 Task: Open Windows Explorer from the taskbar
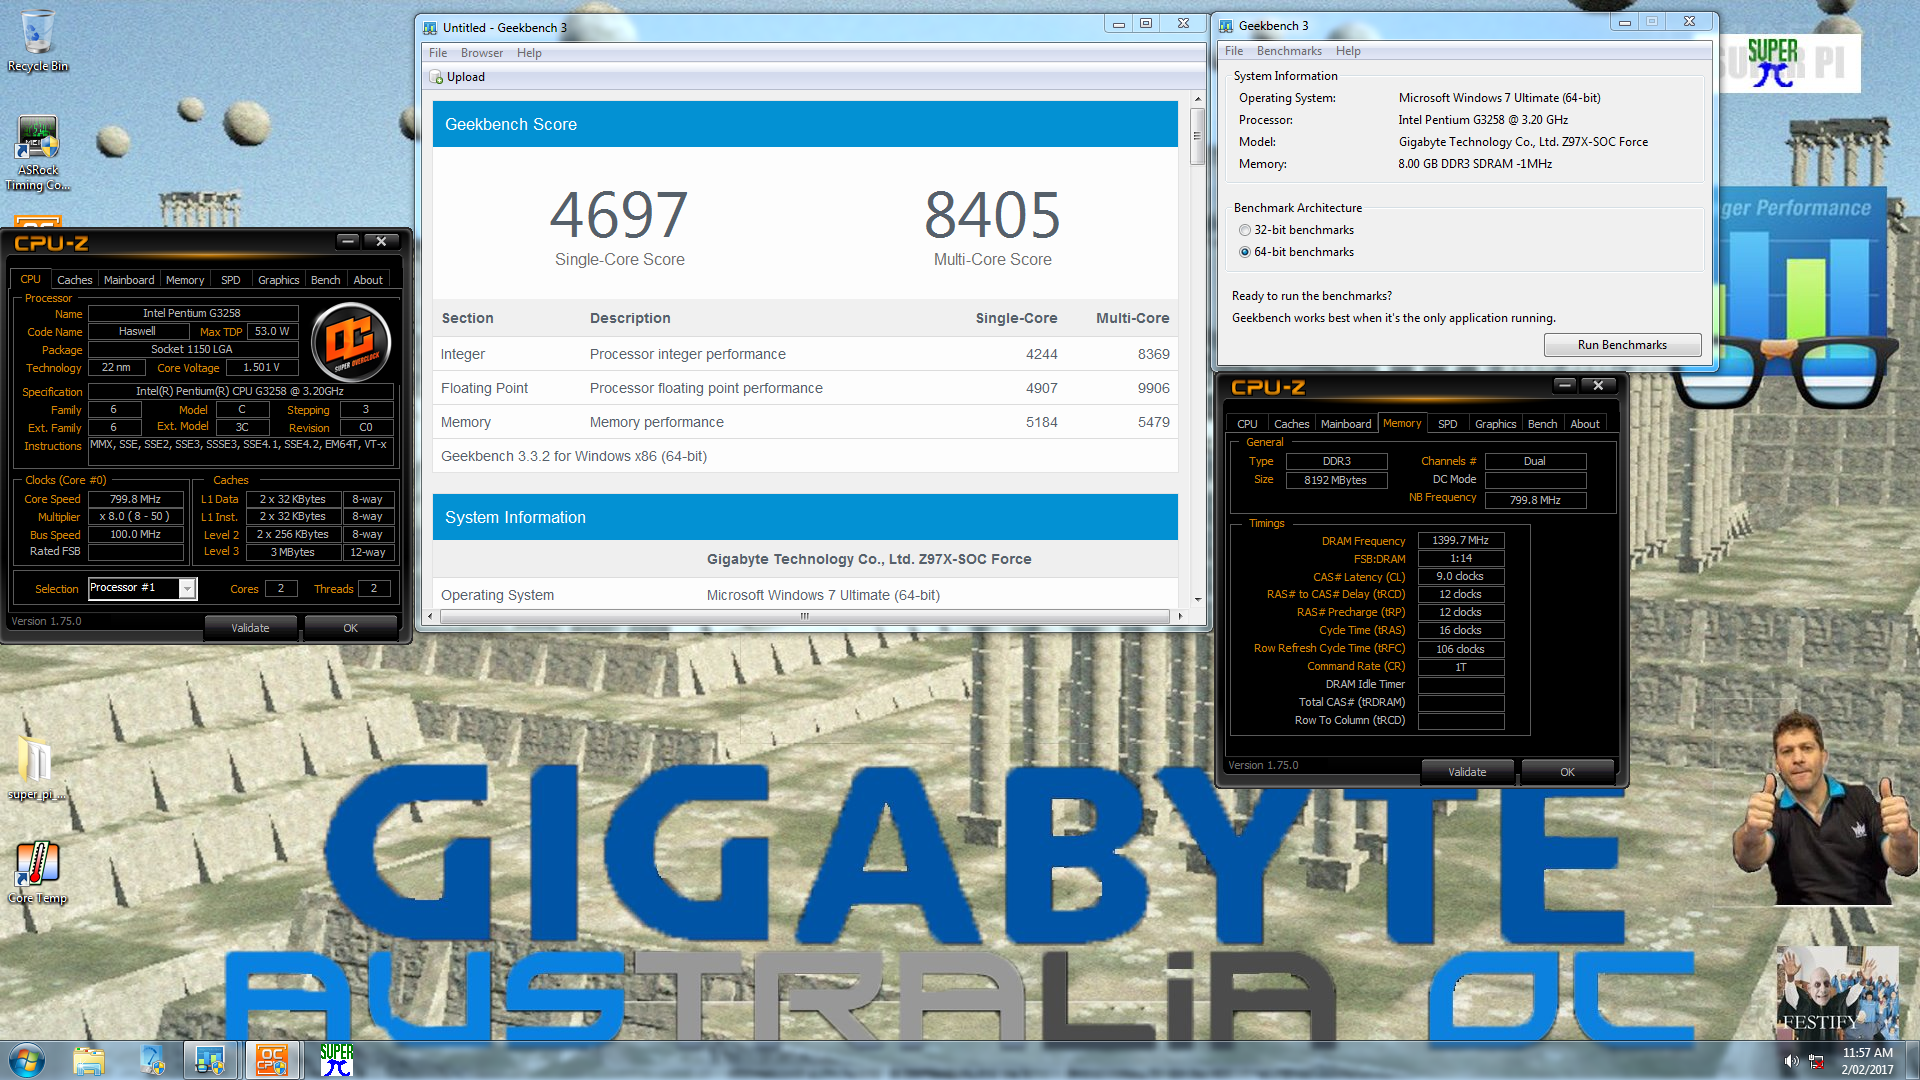(88, 1060)
